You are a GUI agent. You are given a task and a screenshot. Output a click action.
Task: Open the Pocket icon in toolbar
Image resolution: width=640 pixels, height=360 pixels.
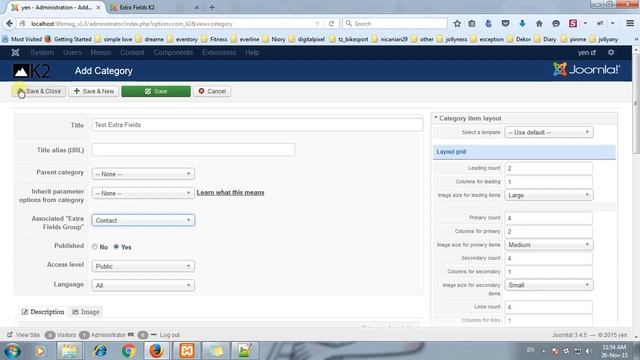[x=505, y=24]
